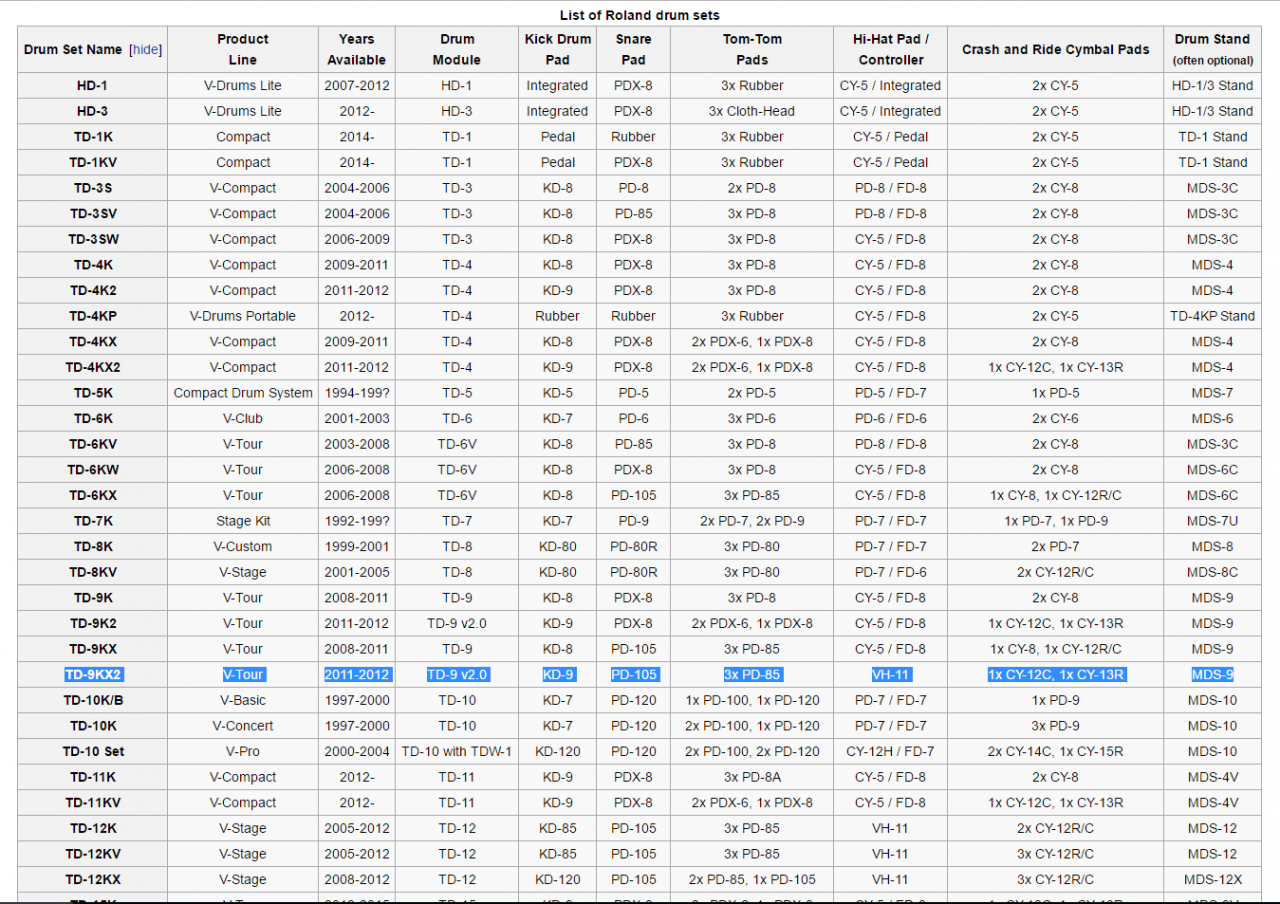Select the TD-1KV drum set name cell
Screen dimensions: 1280x904
92,162
